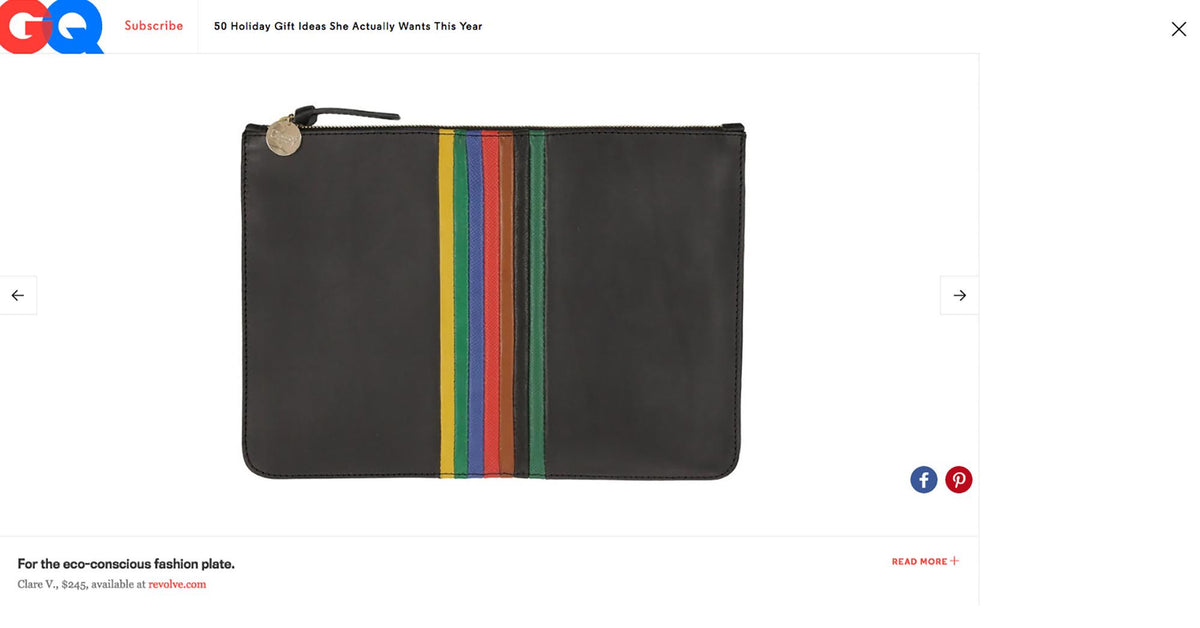This screenshot has width=1200, height=628.
Task: Open the Subscribe link in header
Action: click(x=154, y=26)
